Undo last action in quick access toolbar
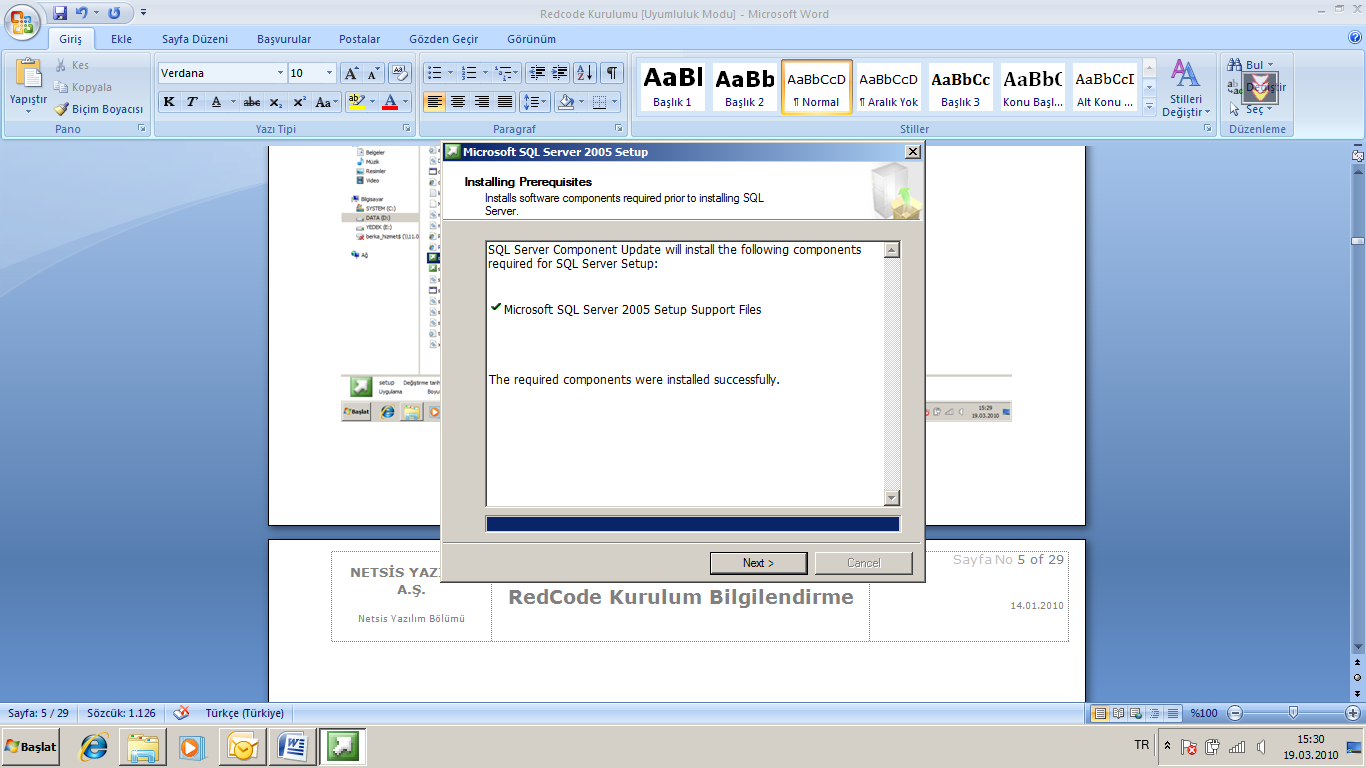The width and height of the screenshot is (1366, 768). point(81,13)
